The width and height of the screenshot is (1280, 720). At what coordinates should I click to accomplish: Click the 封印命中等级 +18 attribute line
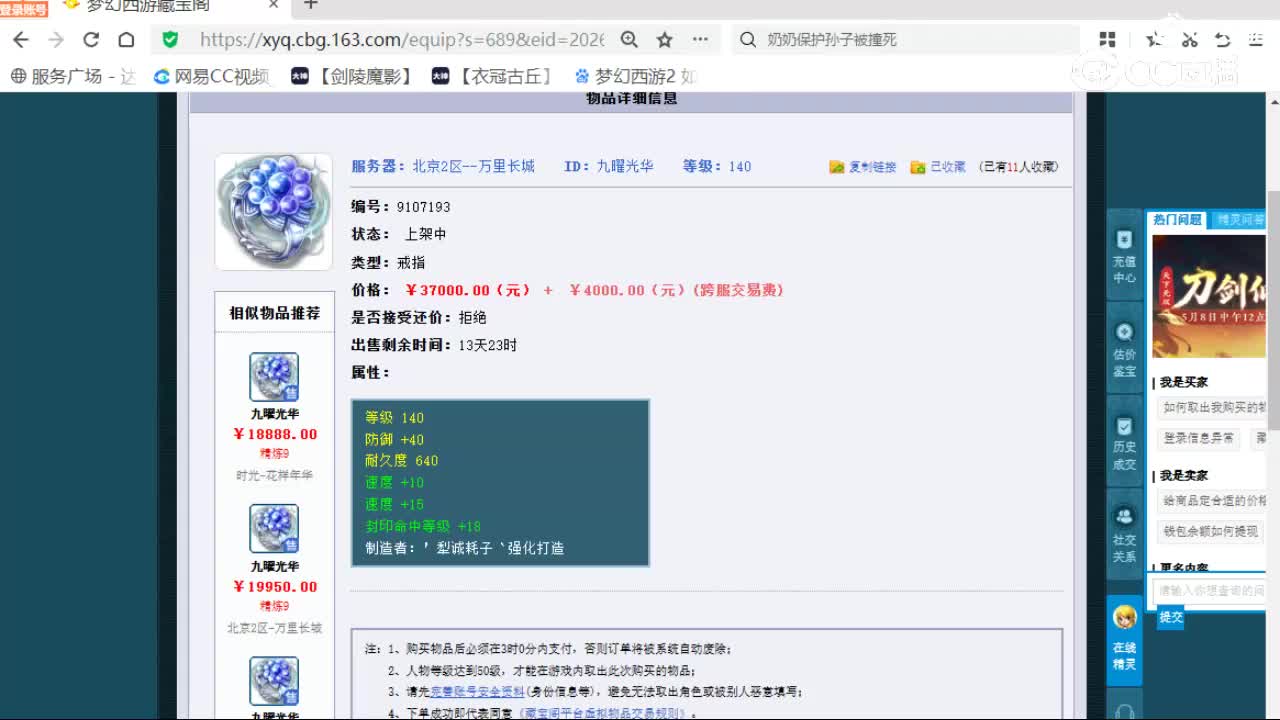tap(423, 526)
